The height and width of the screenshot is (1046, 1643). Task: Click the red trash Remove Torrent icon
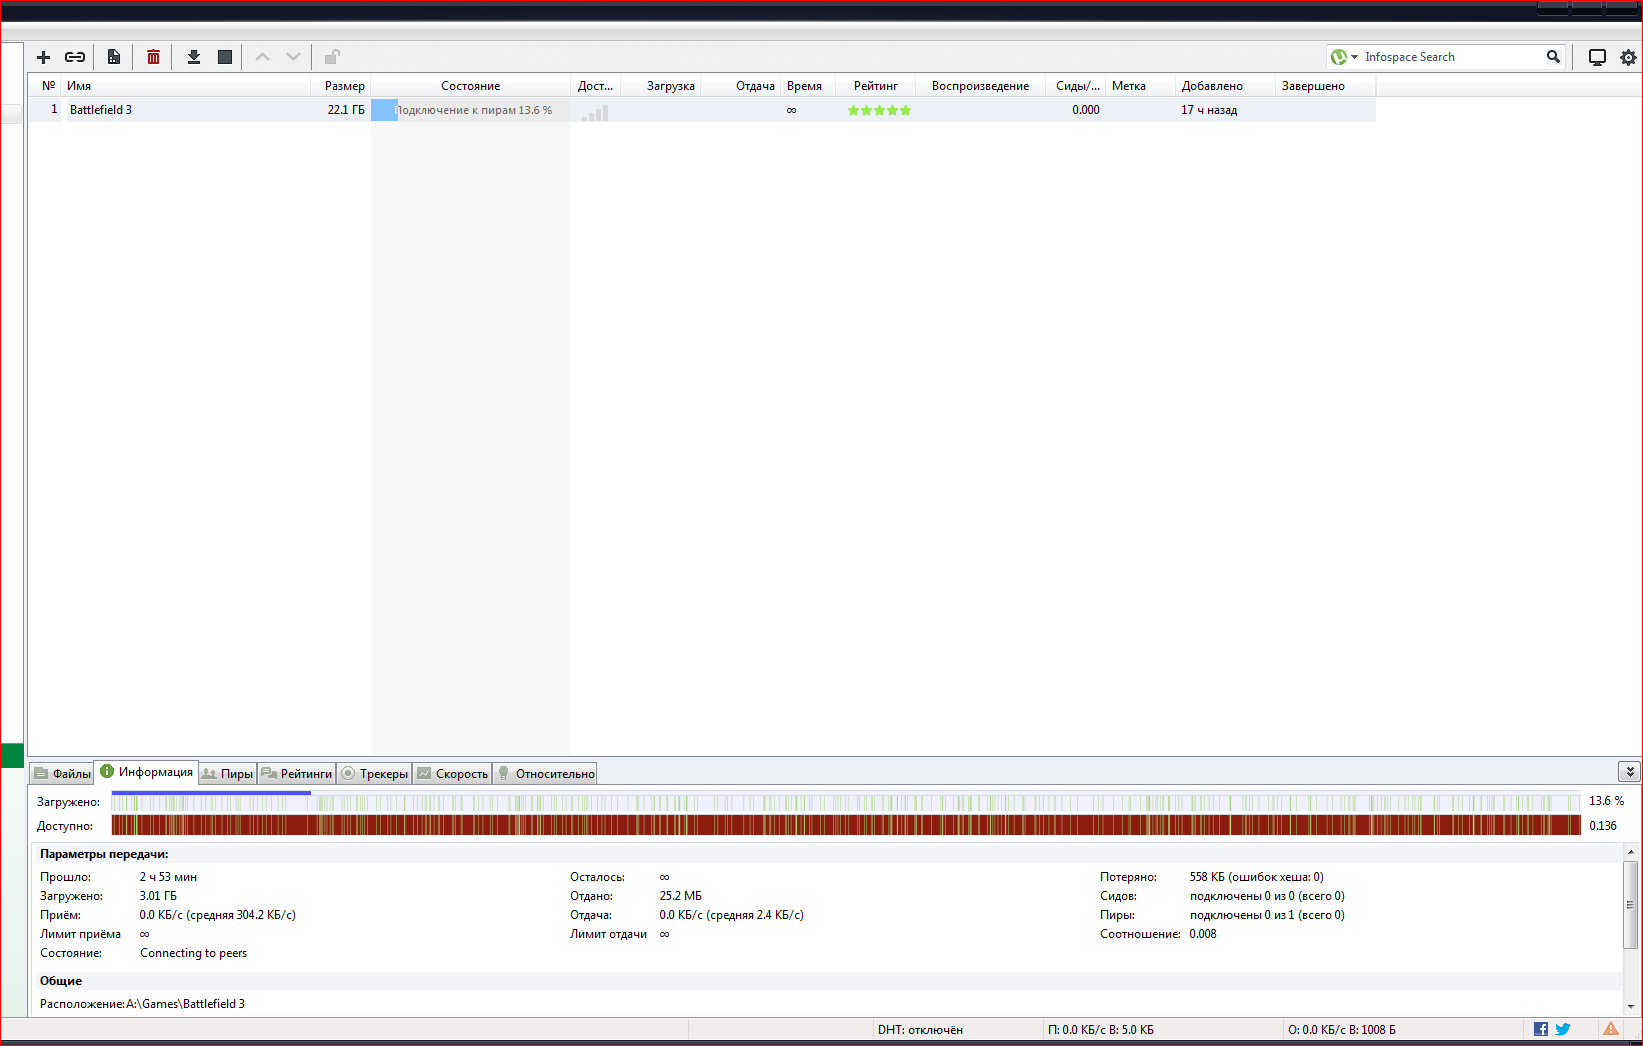tap(153, 57)
